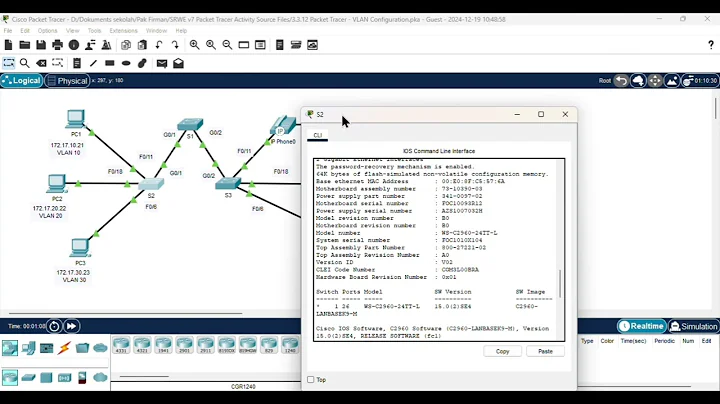
Task: Open the View menu
Action: [x=73, y=31]
